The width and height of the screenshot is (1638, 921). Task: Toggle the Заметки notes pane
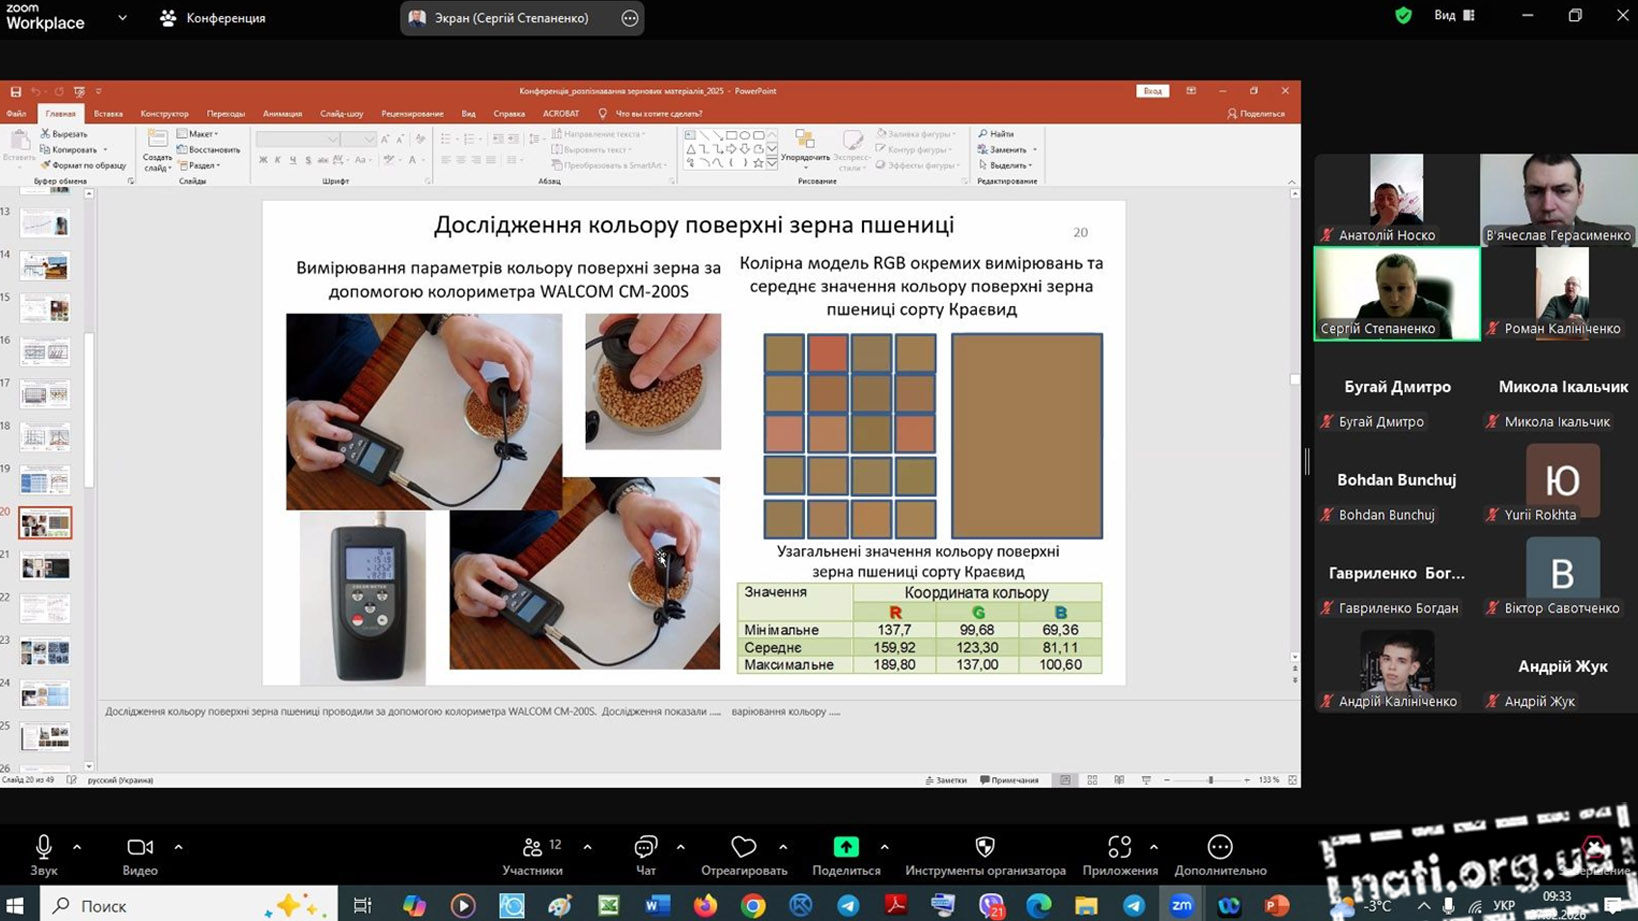click(x=946, y=780)
